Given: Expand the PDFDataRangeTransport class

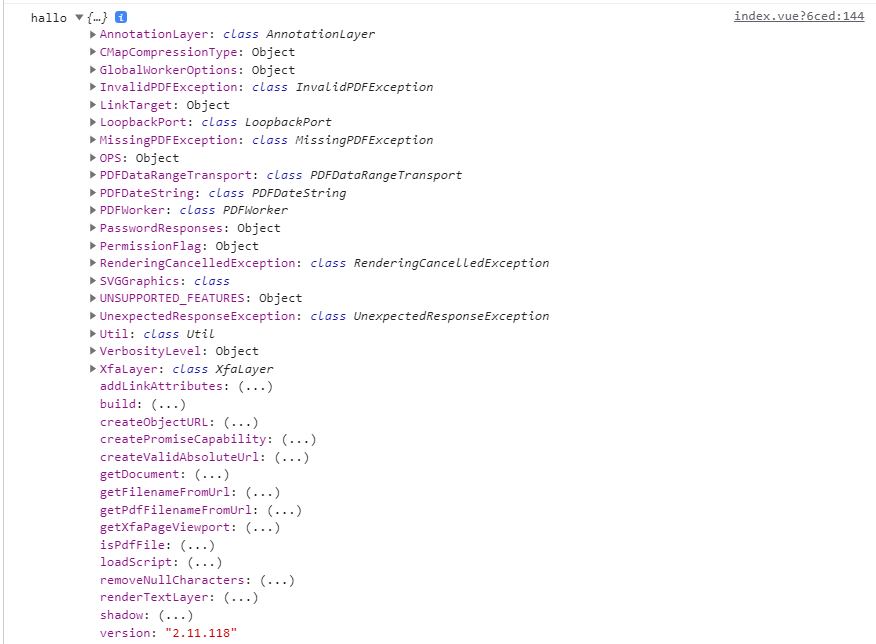Looking at the screenshot, I should pyautogui.click(x=92, y=175).
